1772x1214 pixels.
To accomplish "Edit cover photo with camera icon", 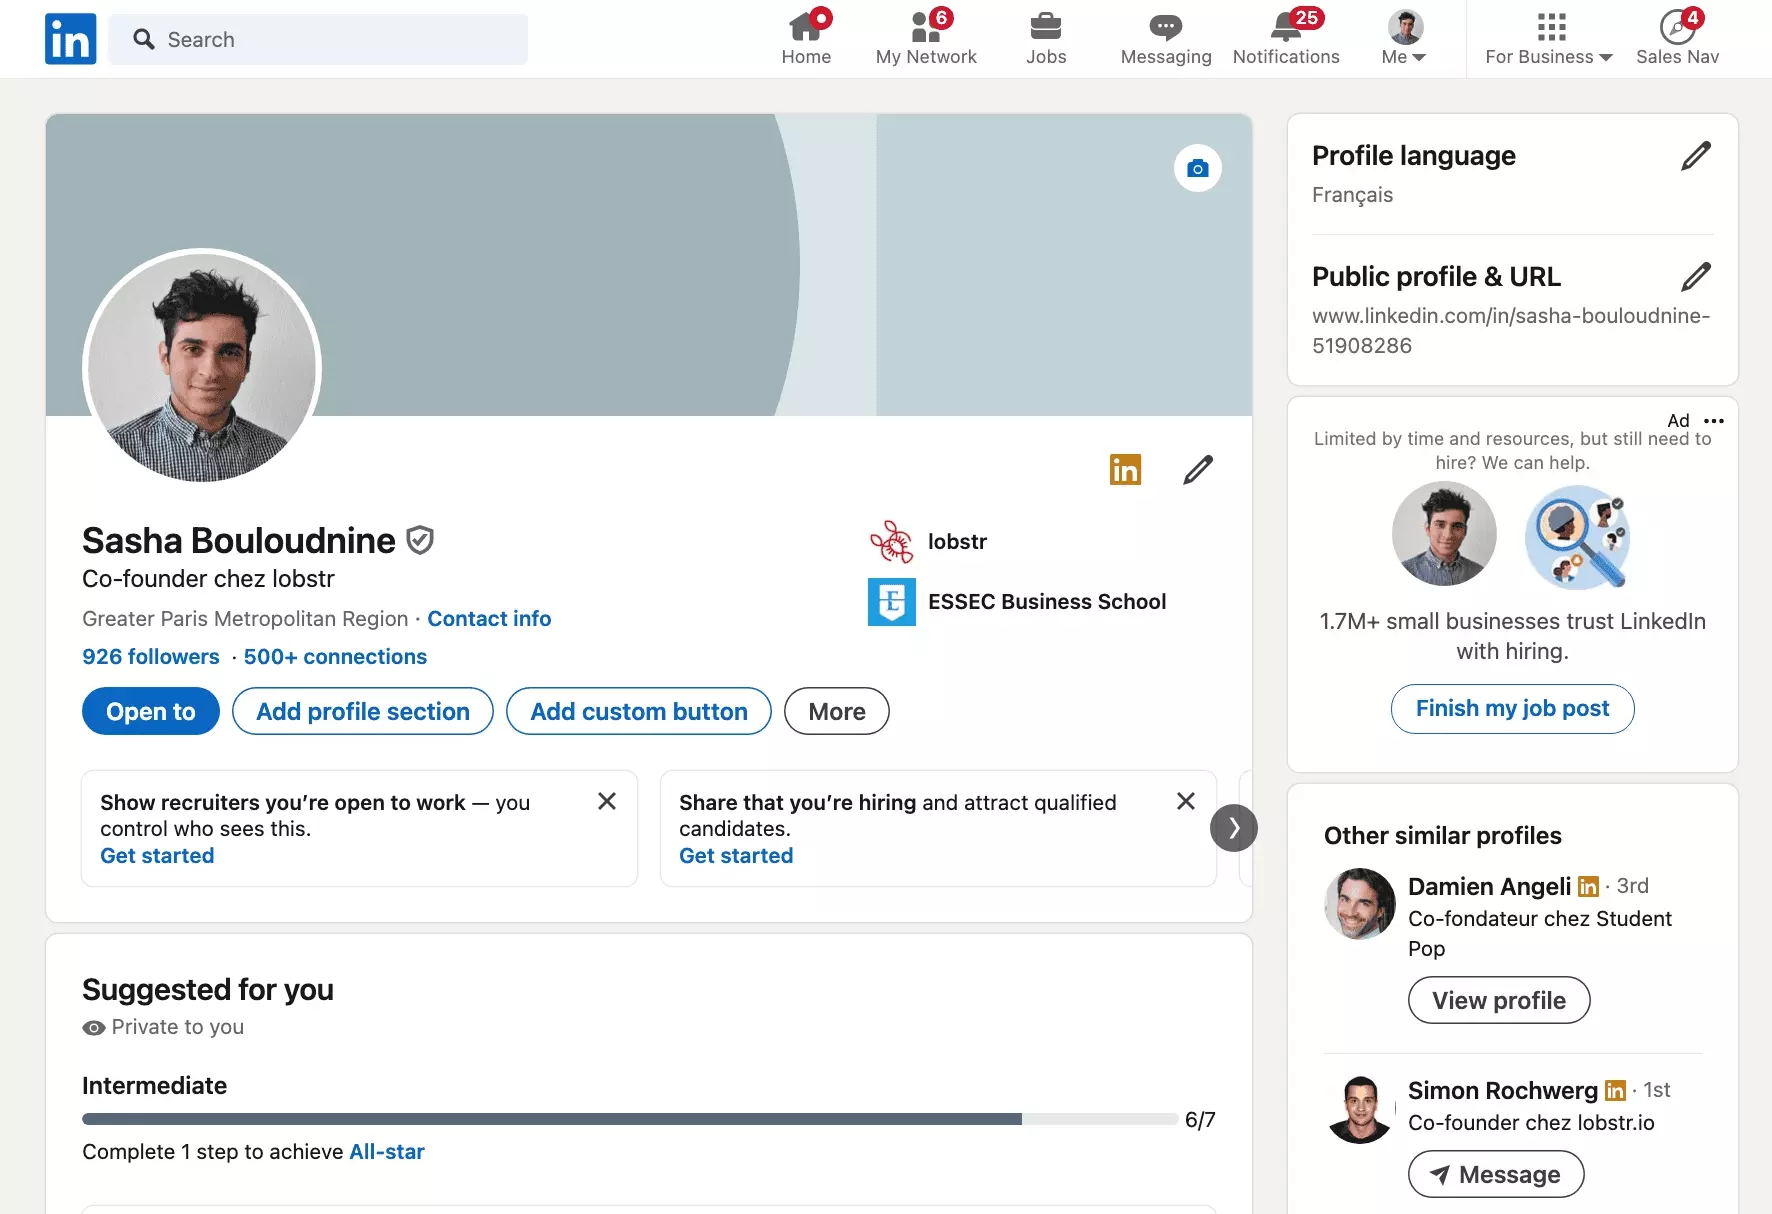I will coord(1197,168).
